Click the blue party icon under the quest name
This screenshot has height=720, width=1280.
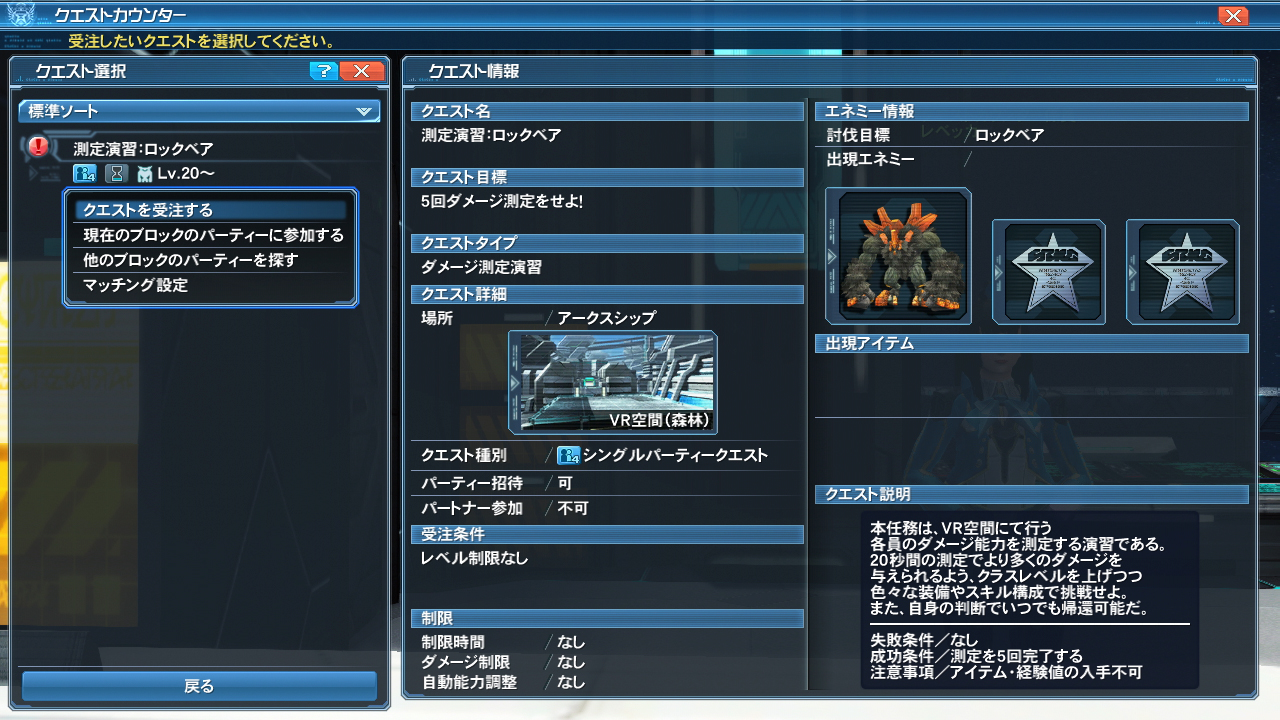click(x=84, y=174)
